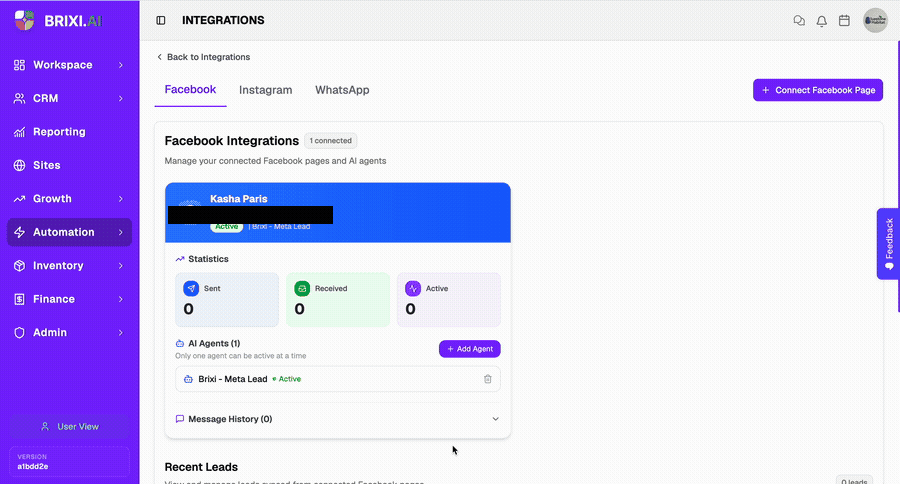Screen dimensions: 900x484
Task: Open the calendar icon in header
Action: click(x=844, y=21)
